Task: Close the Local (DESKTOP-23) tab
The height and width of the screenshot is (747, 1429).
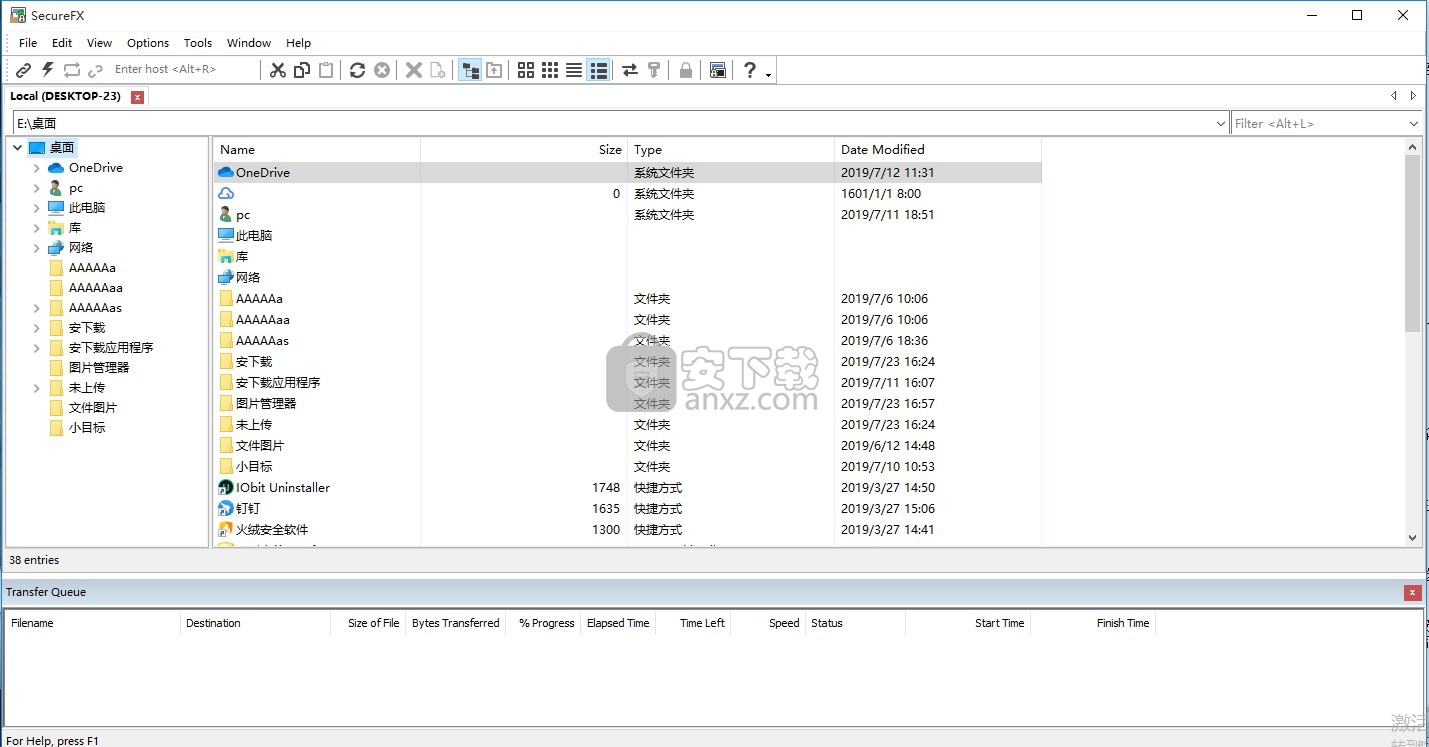Action: coord(138,97)
